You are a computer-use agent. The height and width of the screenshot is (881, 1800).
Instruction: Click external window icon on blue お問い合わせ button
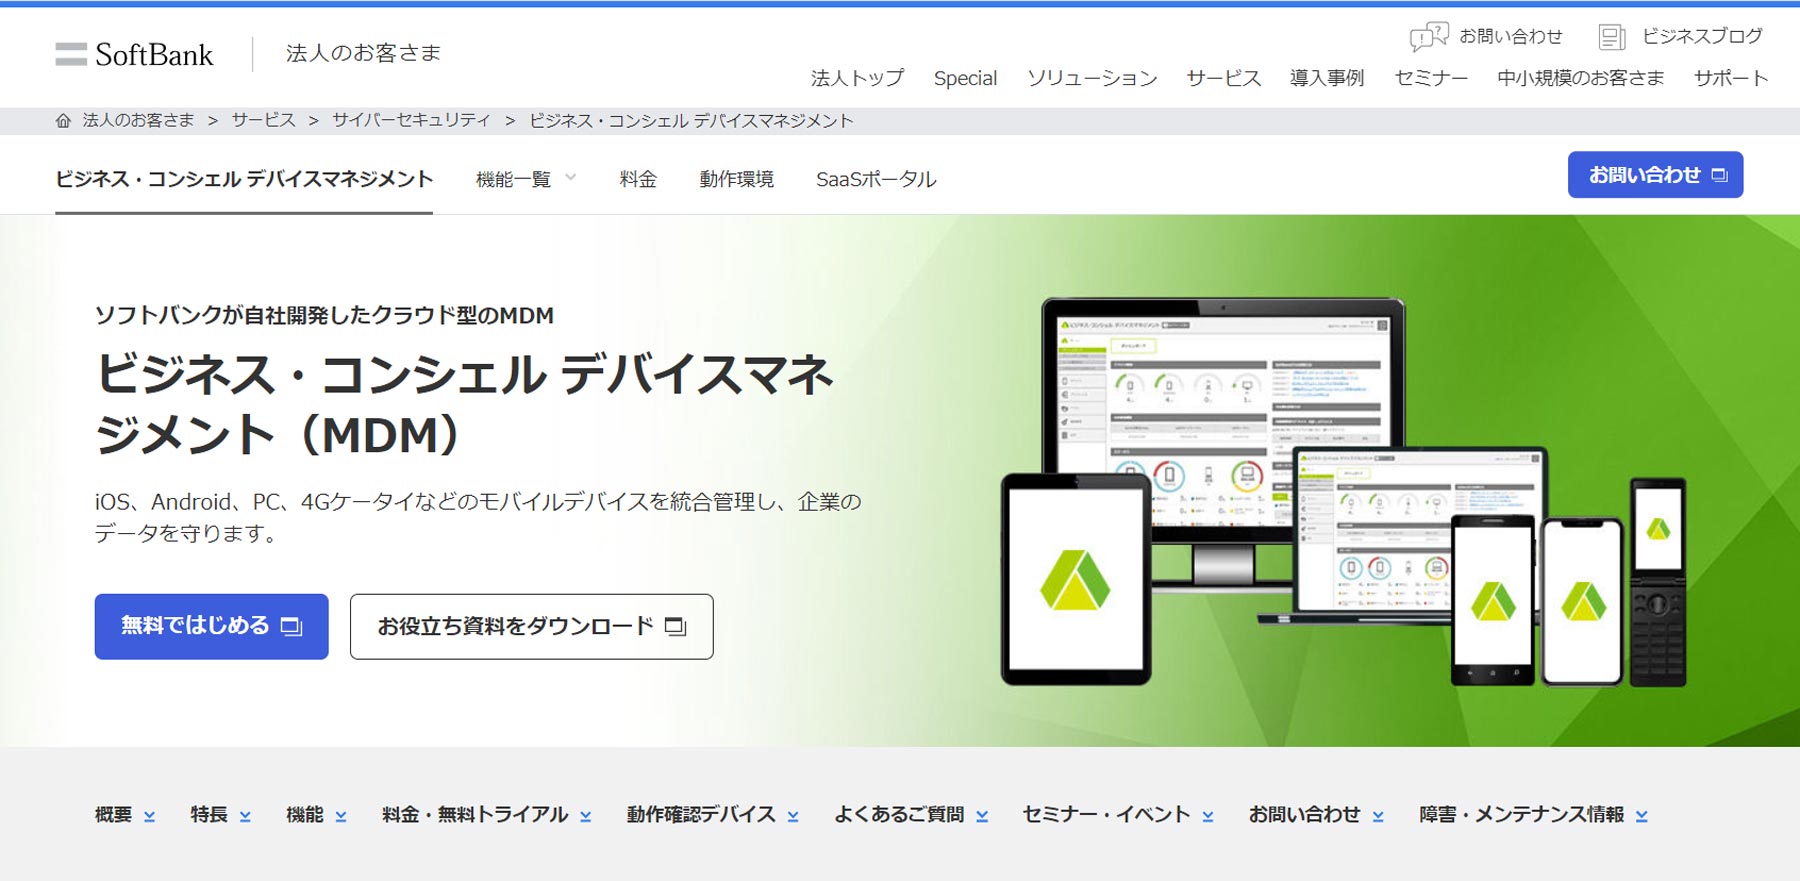coord(1719,175)
